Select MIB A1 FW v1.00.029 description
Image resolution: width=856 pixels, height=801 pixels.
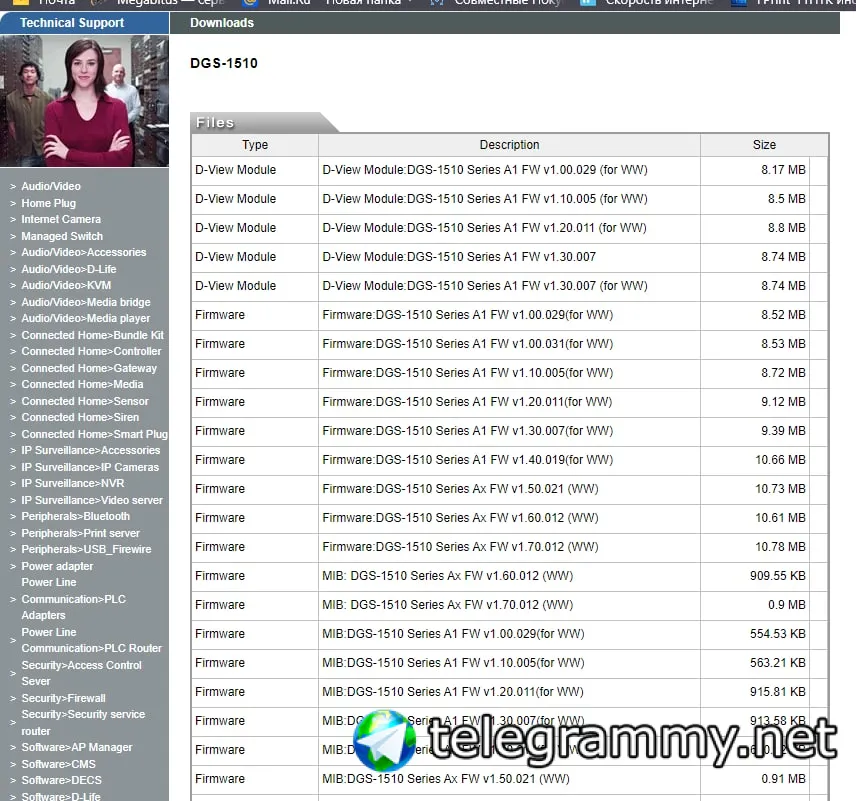coord(453,633)
